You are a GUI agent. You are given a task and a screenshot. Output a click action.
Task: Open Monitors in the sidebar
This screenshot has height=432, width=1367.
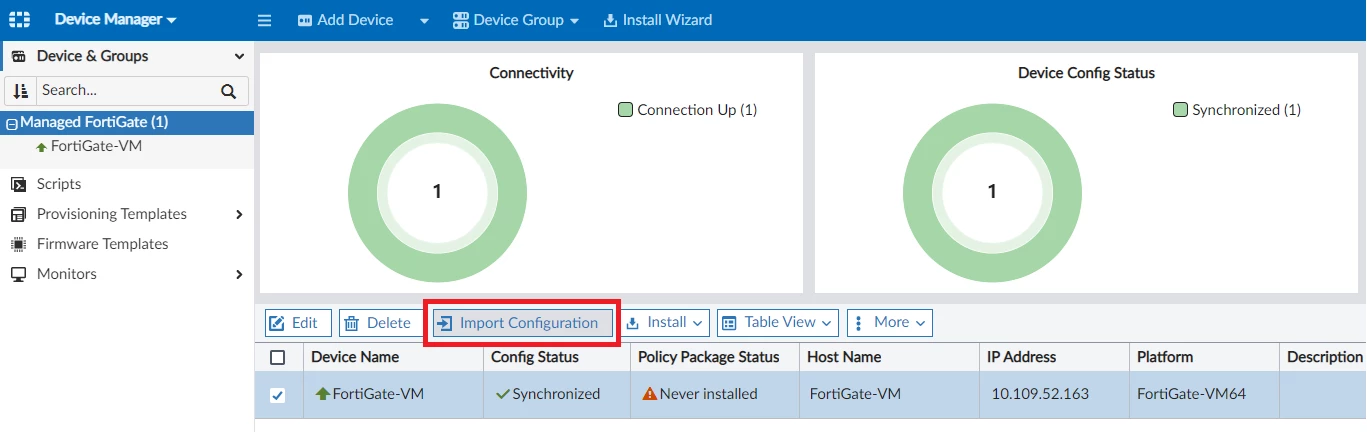pos(67,274)
